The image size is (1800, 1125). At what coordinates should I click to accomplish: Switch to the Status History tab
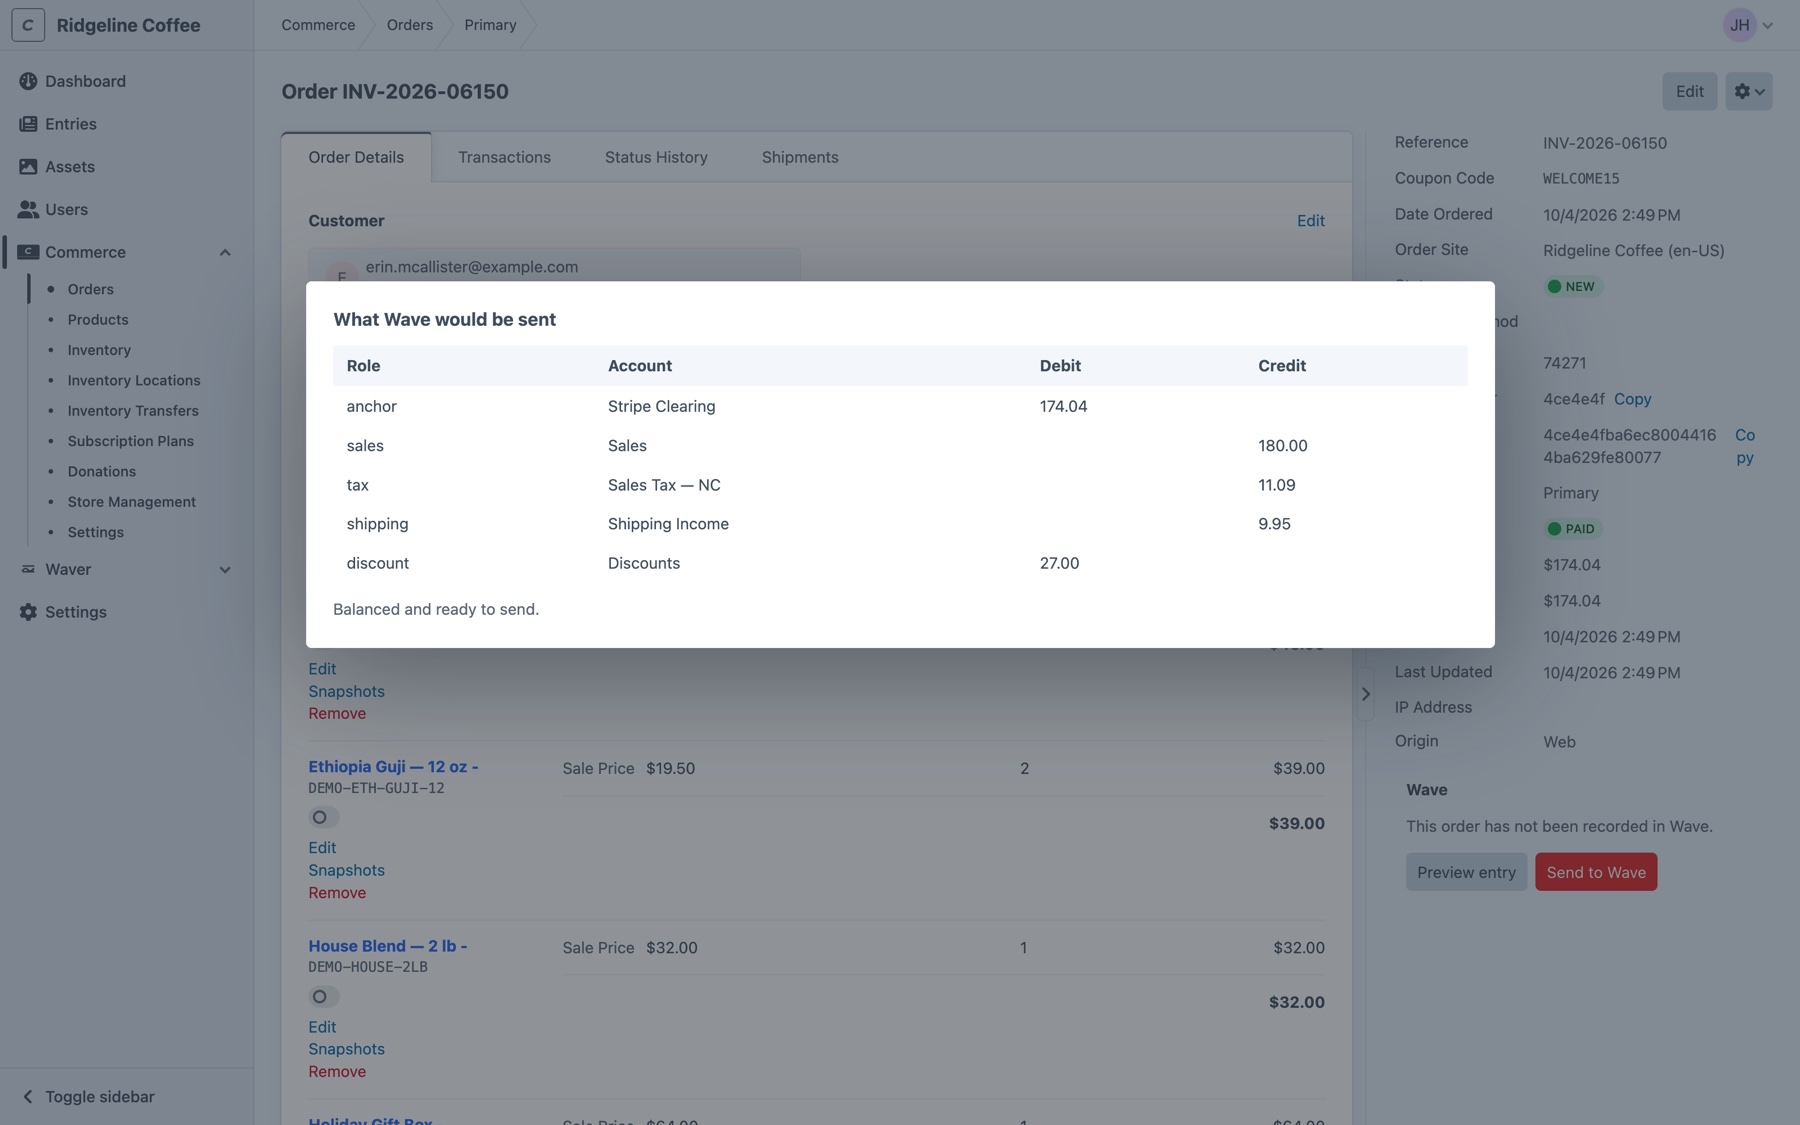[656, 157]
